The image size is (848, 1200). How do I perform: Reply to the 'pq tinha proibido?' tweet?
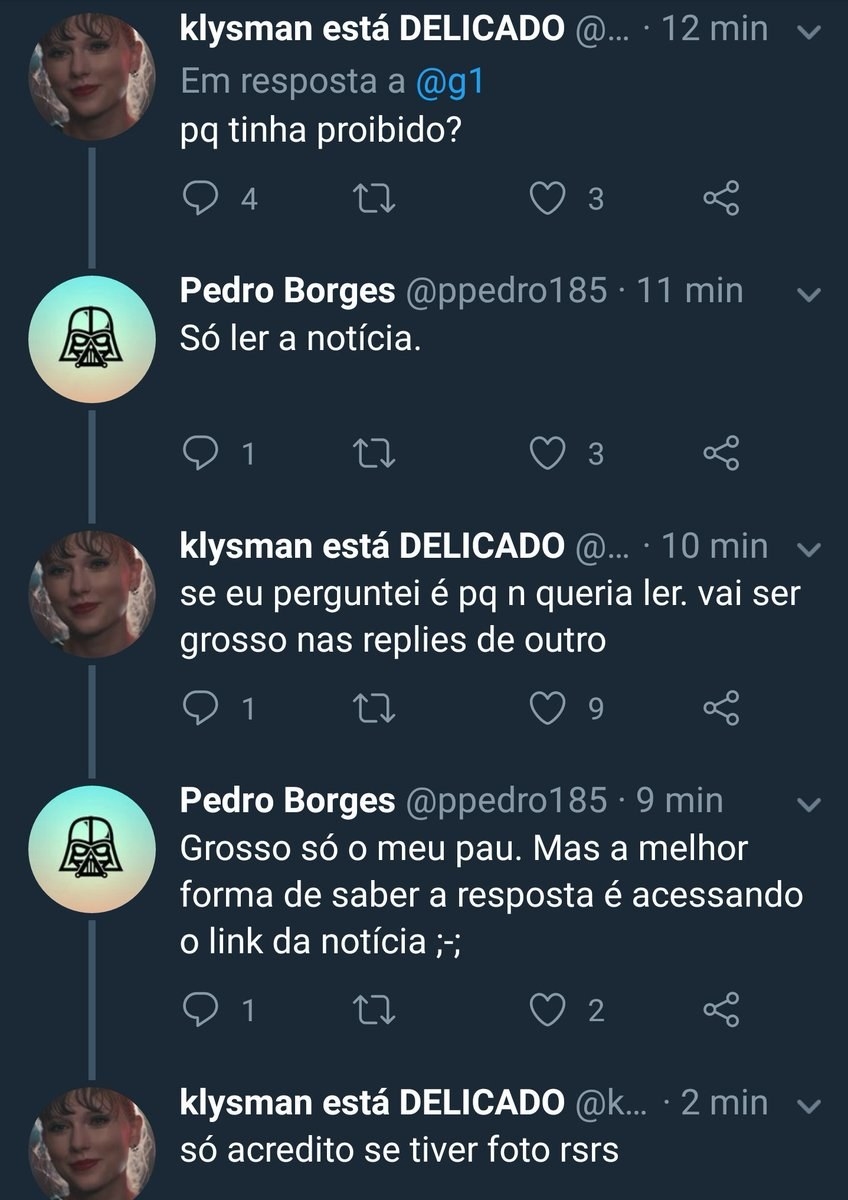click(x=204, y=199)
